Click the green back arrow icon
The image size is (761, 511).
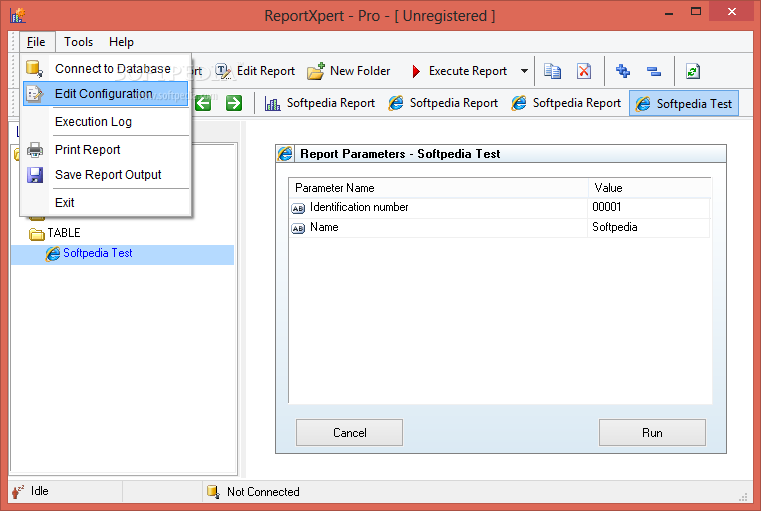(x=203, y=103)
